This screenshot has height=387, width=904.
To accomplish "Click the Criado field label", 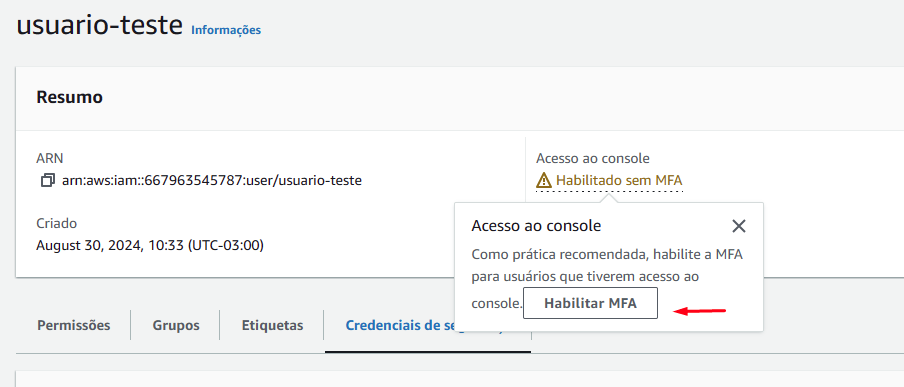I will pos(56,224).
